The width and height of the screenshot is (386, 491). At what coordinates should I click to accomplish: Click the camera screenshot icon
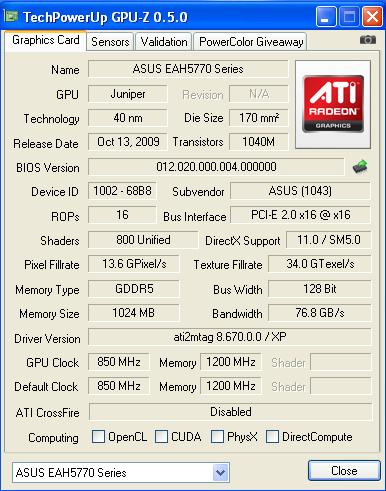tap(368, 40)
